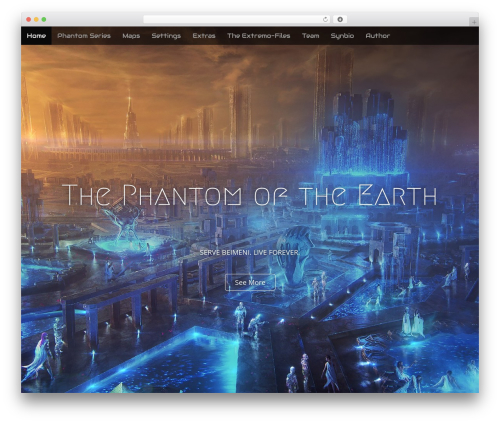500x423 pixels.
Task: Visit the Author page
Action: point(377,36)
